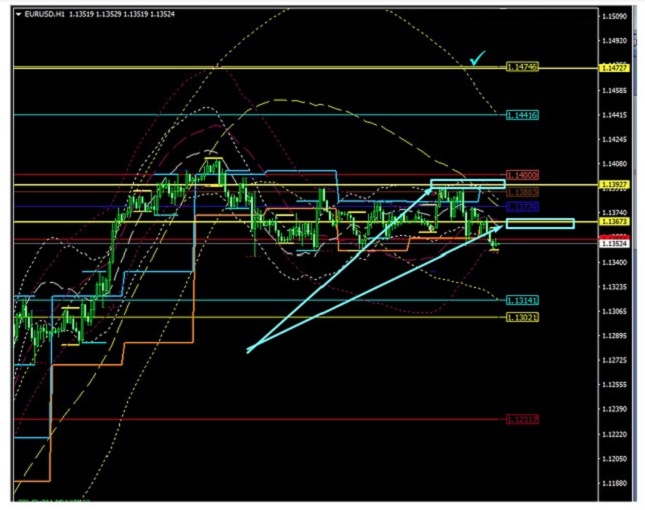Click the 1.13021 yellow level label
645x510 pixels.
pyautogui.click(x=522, y=317)
